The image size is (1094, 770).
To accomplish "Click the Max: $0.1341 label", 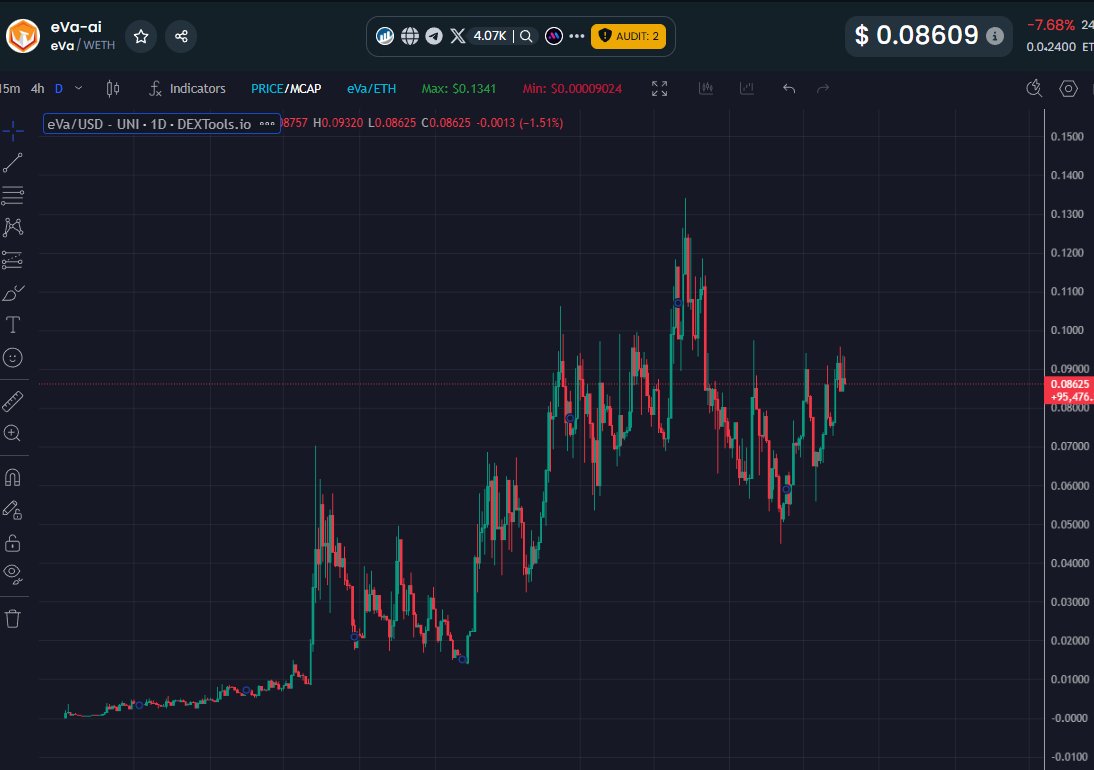I will coord(458,89).
